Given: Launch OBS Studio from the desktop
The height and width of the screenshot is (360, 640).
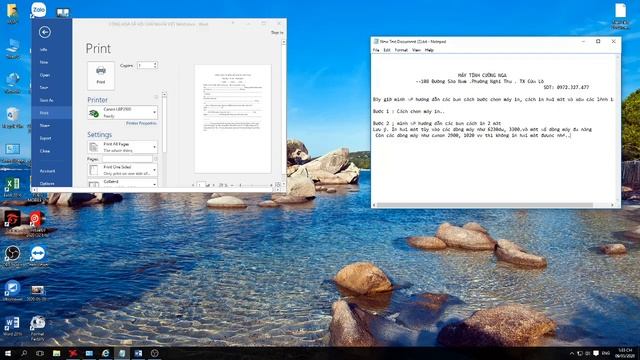Looking at the screenshot, I should tap(12, 256).
